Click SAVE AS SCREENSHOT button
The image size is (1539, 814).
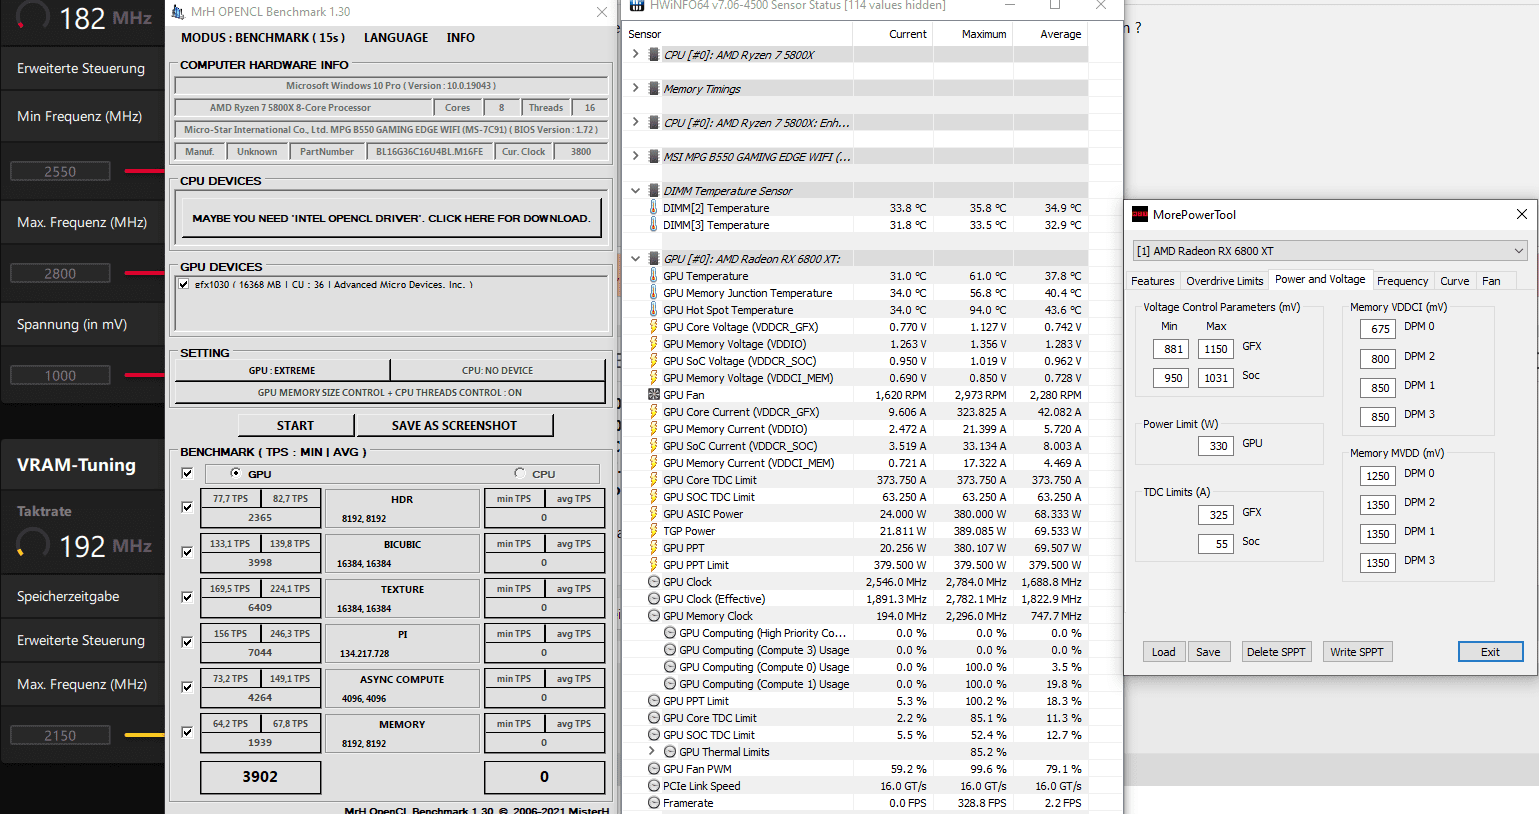coord(454,425)
